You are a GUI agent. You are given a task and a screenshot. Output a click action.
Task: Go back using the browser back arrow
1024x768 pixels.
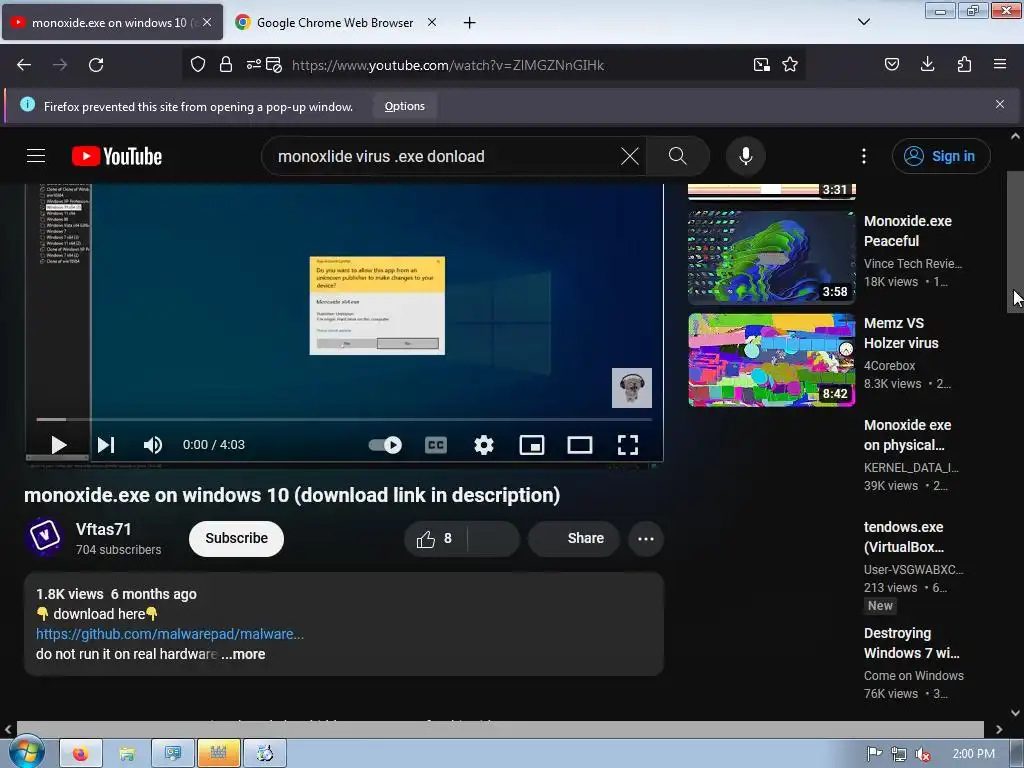(24, 65)
